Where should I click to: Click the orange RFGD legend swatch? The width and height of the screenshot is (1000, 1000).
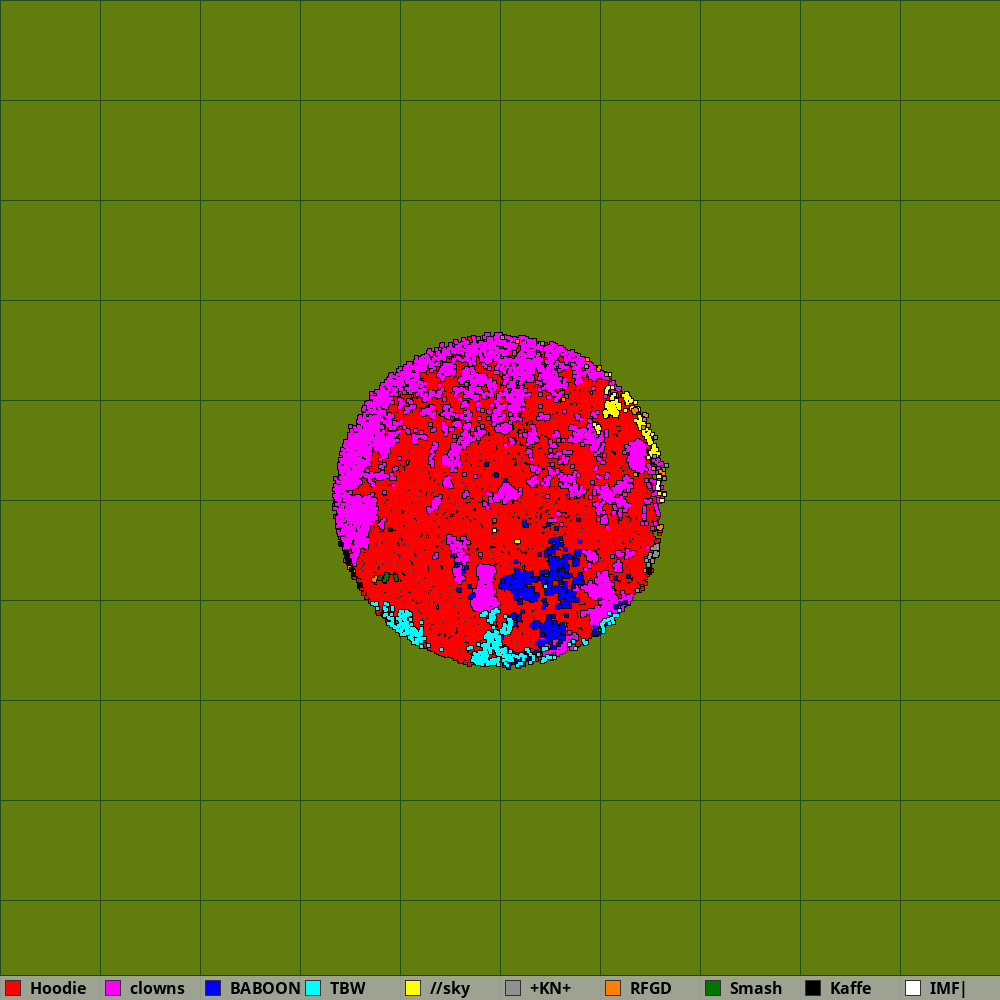click(x=613, y=988)
